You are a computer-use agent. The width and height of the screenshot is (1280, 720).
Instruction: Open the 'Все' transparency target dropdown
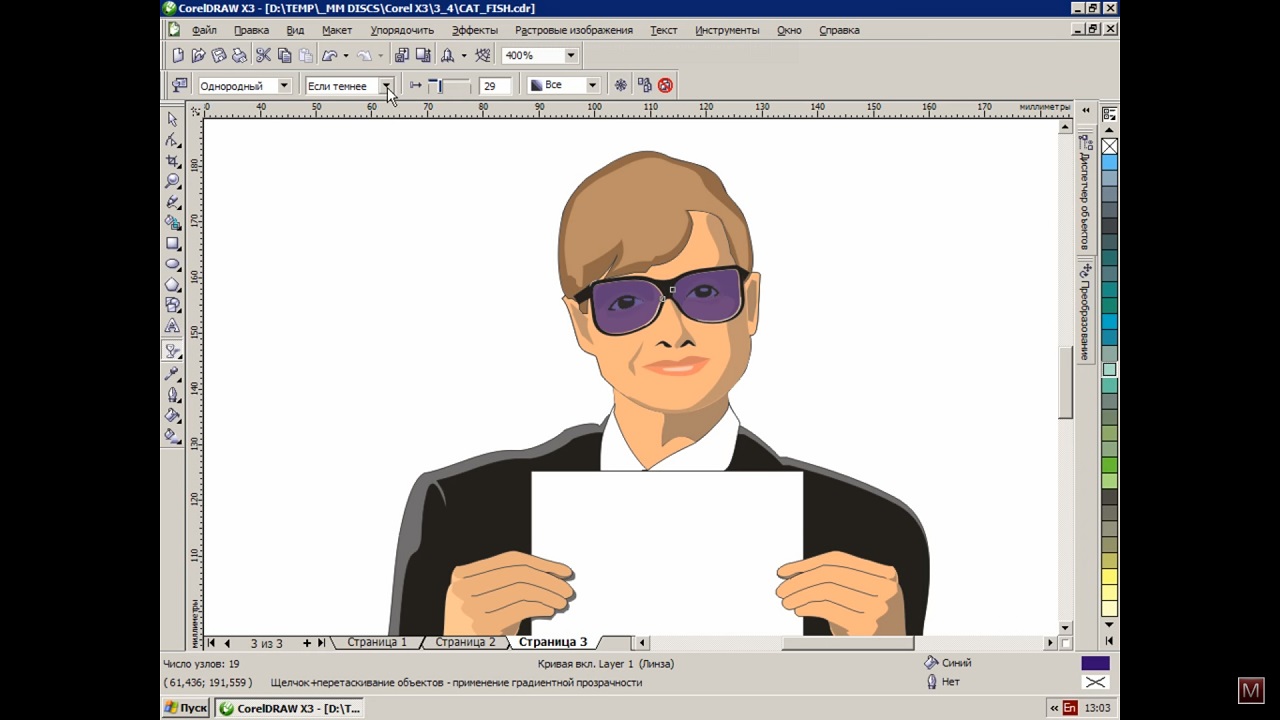pos(592,86)
